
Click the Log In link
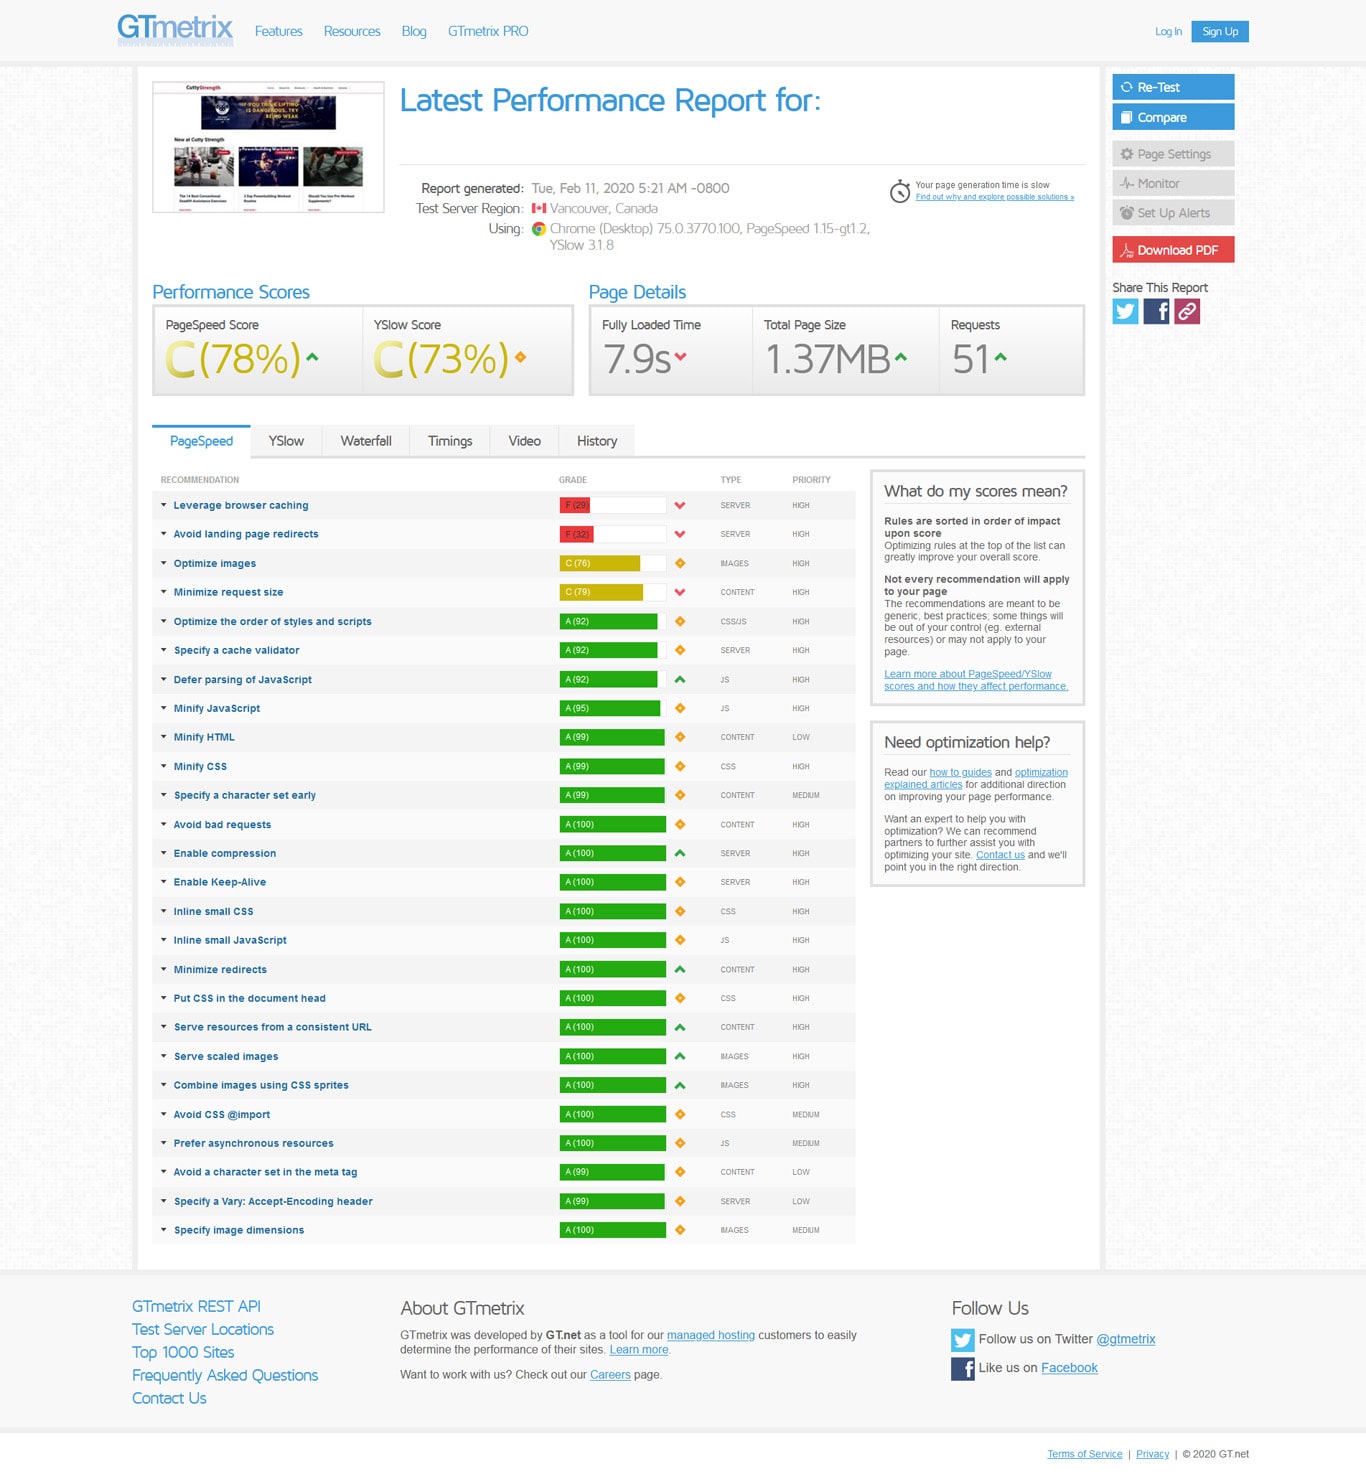(x=1168, y=31)
